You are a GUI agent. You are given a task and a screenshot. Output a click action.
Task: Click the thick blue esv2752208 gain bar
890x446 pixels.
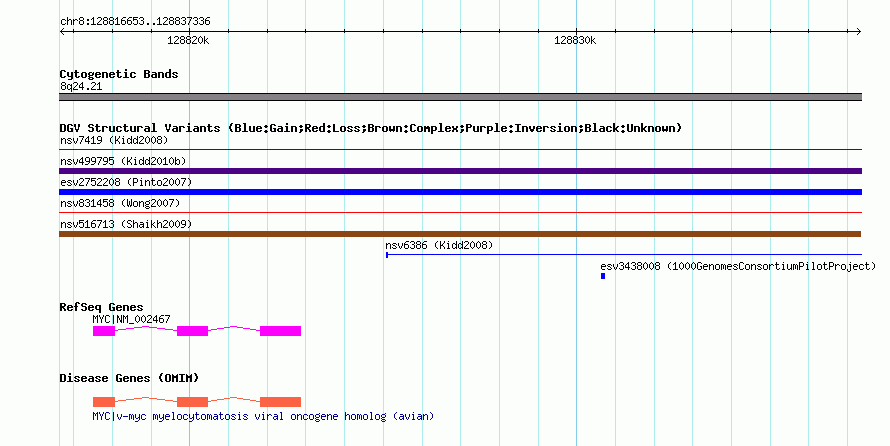(x=460, y=192)
